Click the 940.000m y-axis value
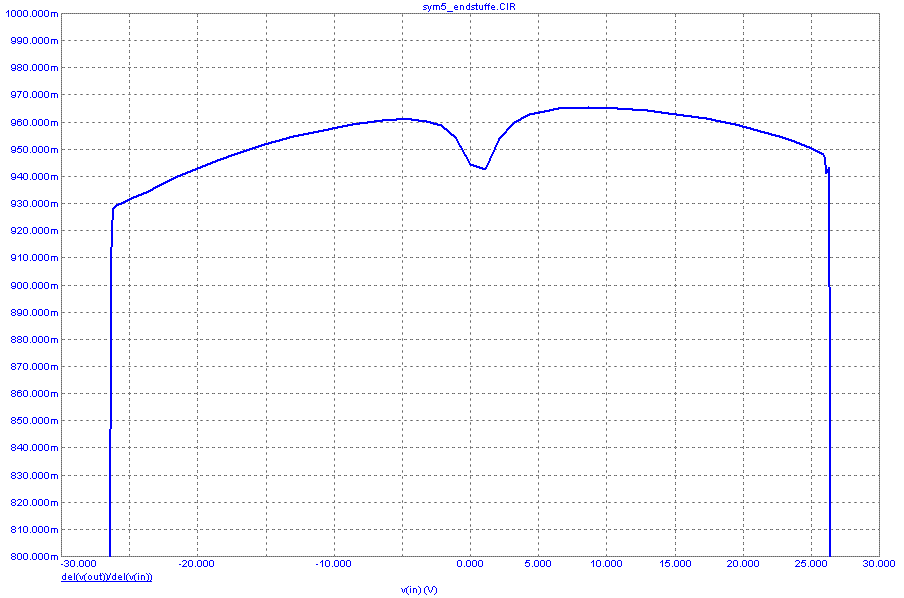This screenshot has height=598, width=904. (x=35, y=177)
